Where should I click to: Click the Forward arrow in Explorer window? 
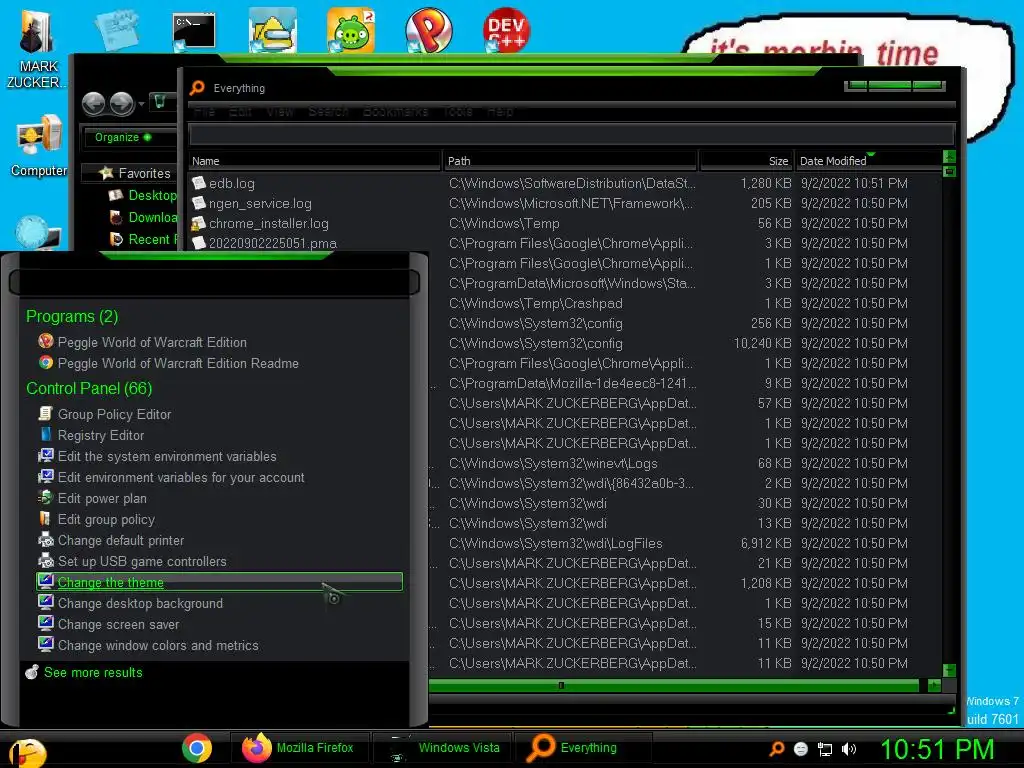click(x=122, y=103)
